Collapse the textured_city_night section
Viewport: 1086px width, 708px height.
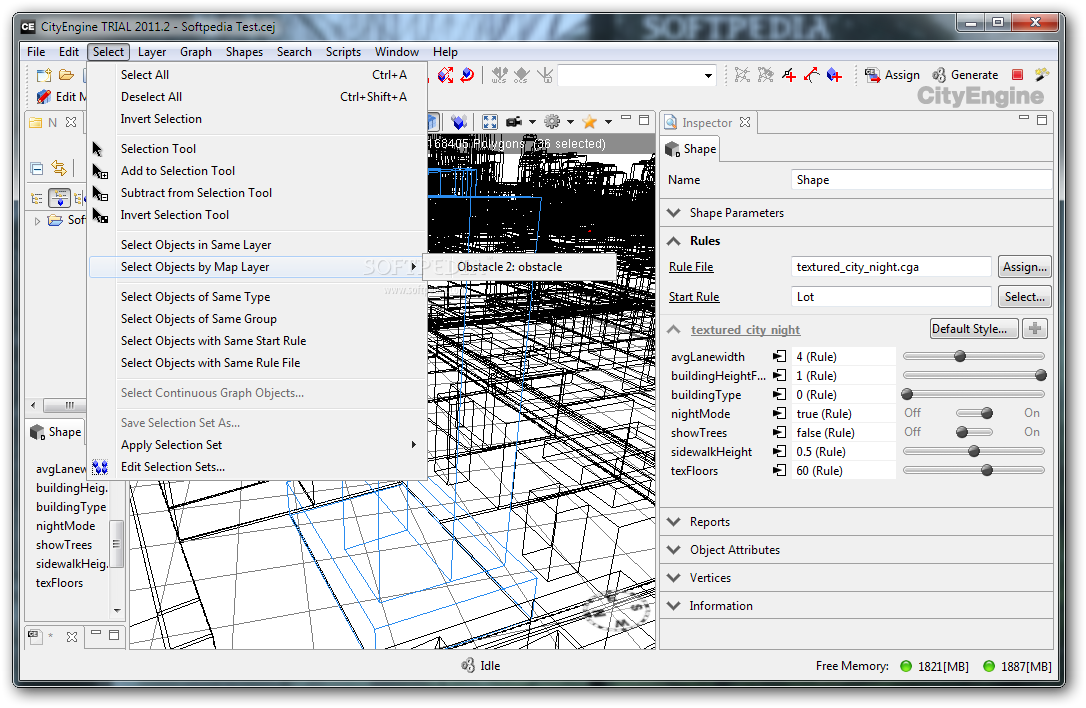[x=674, y=330]
